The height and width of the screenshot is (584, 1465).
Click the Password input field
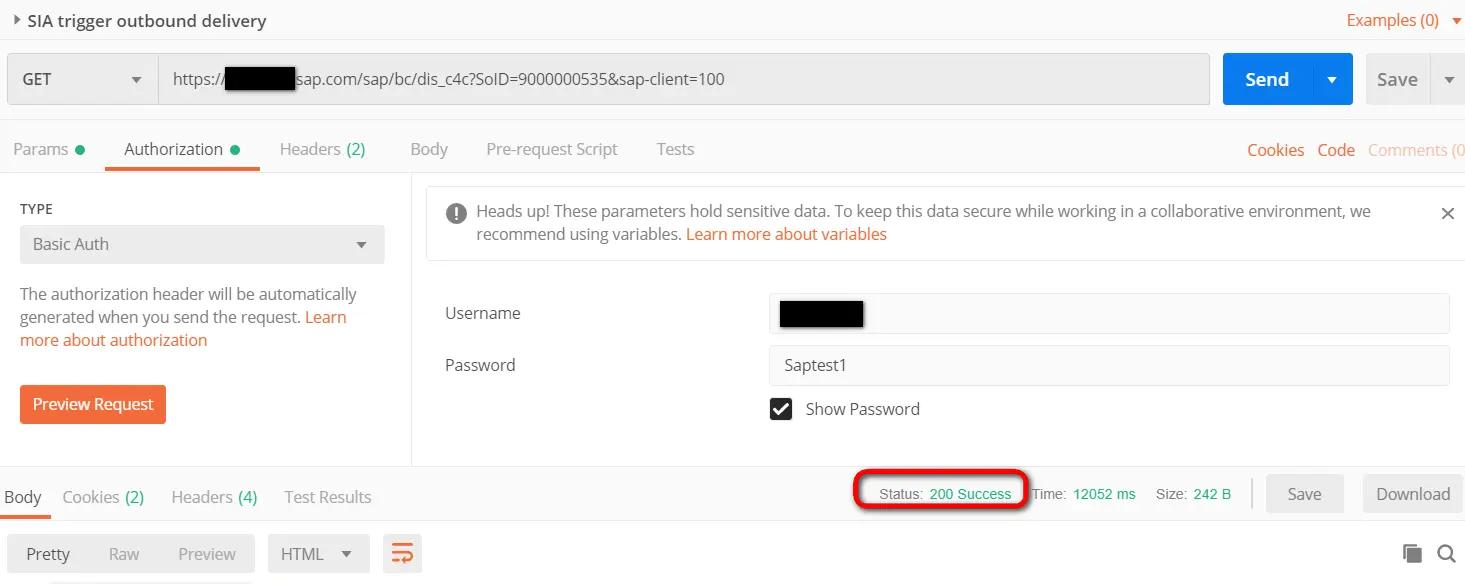(1109, 365)
